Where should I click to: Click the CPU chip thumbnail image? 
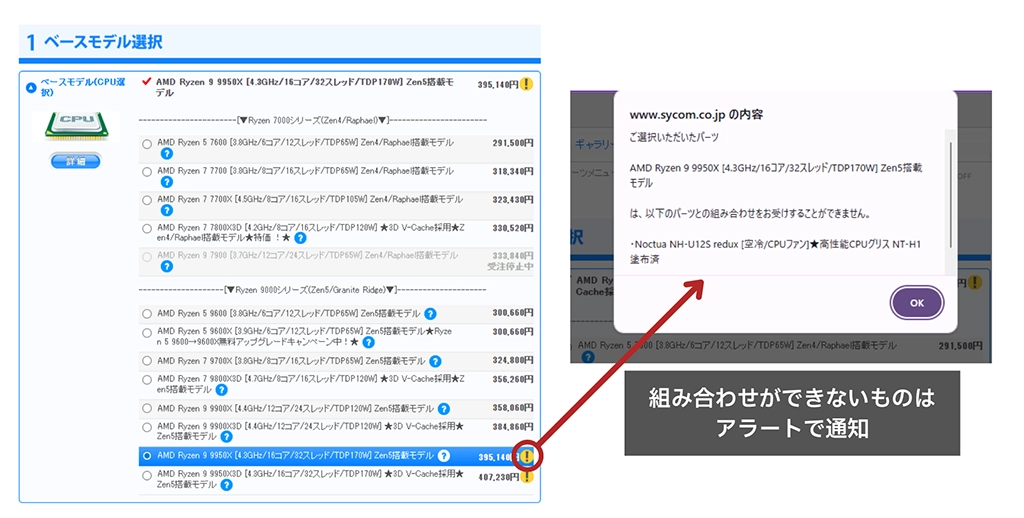click(x=77, y=126)
